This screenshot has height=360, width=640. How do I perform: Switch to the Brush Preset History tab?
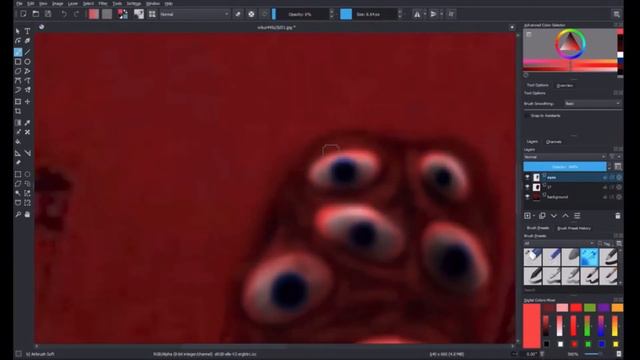coord(574,228)
